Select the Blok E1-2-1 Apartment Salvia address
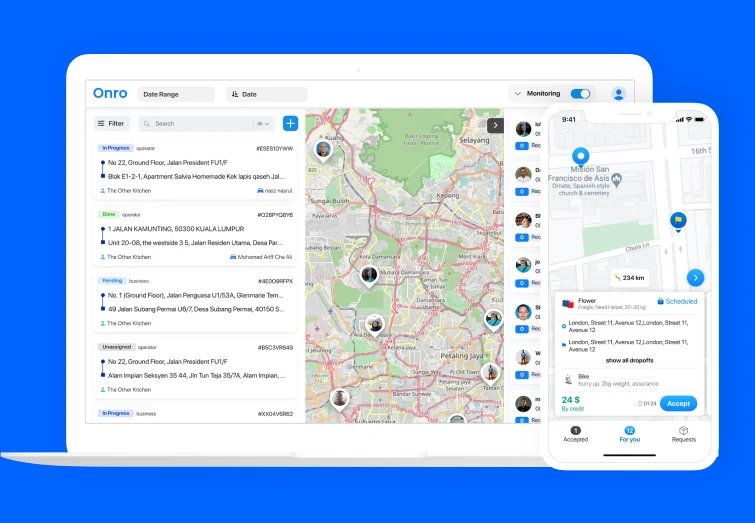 tap(196, 177)
